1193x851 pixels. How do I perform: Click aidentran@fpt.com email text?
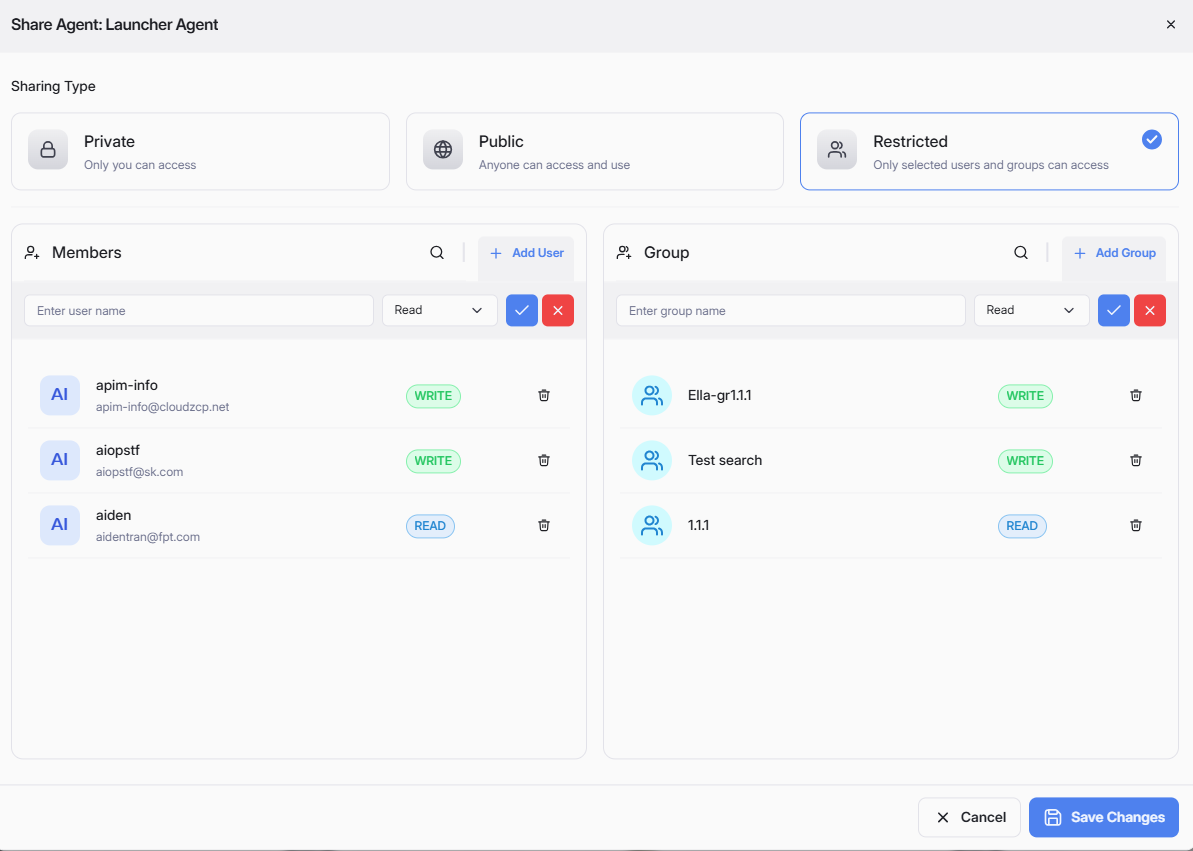(148, 537)
